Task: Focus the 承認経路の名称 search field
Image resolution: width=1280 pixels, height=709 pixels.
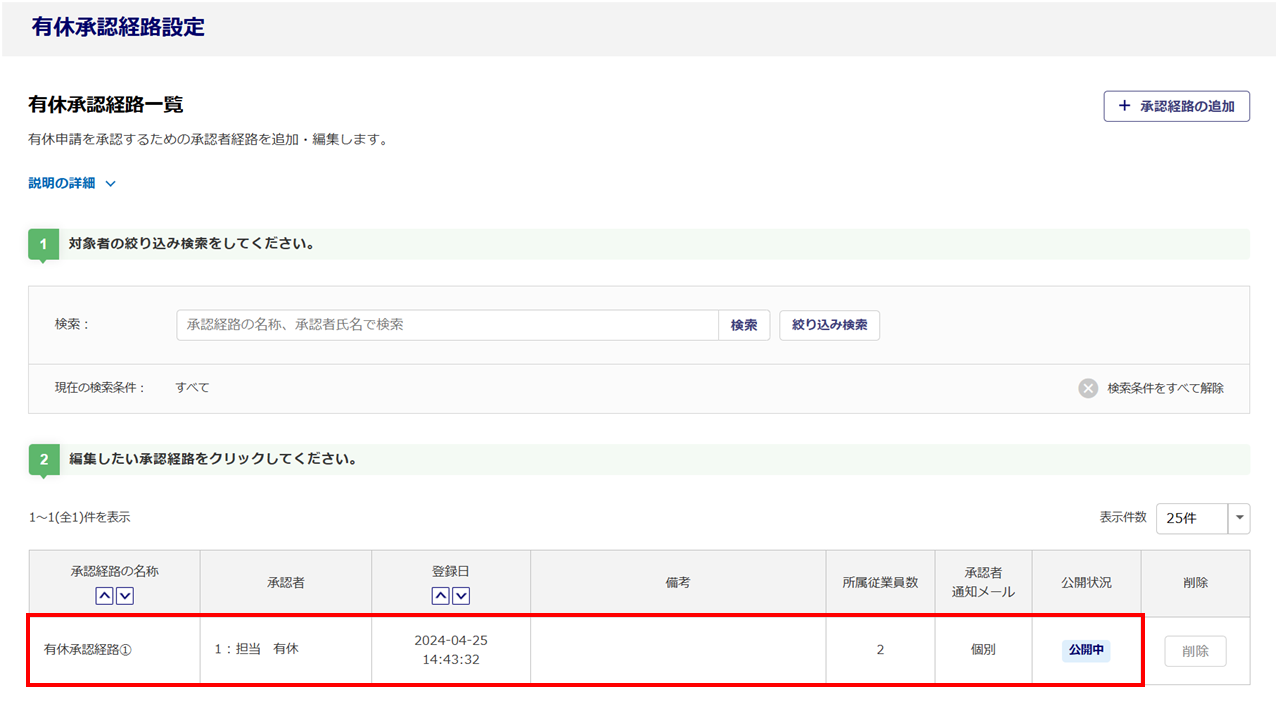Action: point(447,325)
